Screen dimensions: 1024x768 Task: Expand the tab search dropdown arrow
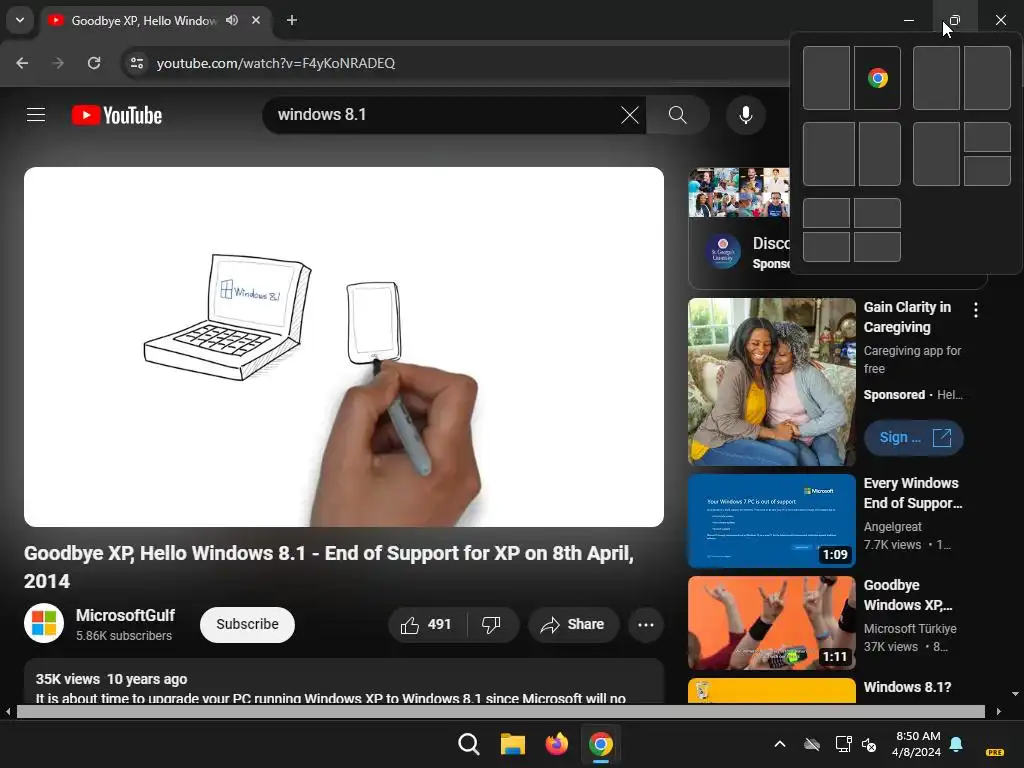20,20
